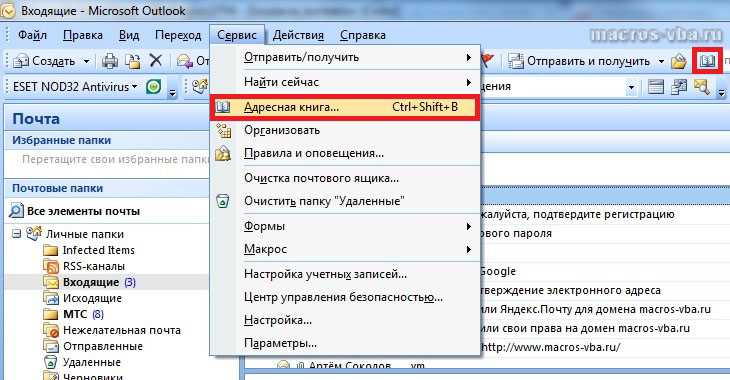Click the calendar view icon in second toolbar
This screenshot has width=730, height=380.
pos(656,87)
